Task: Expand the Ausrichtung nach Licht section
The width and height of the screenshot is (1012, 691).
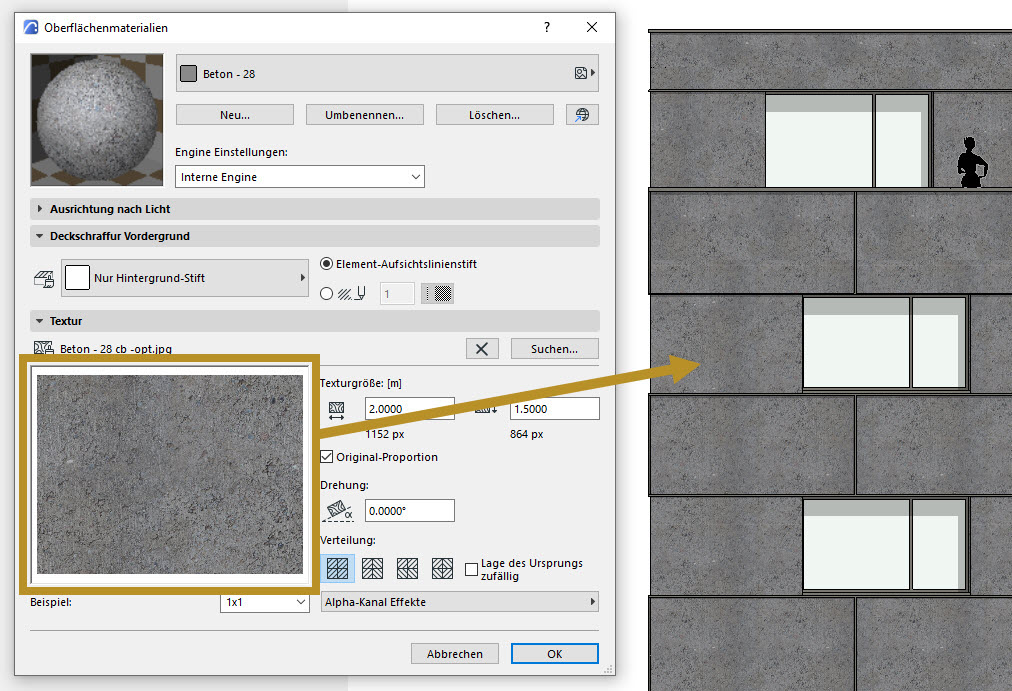Action: tap(315, 209)
